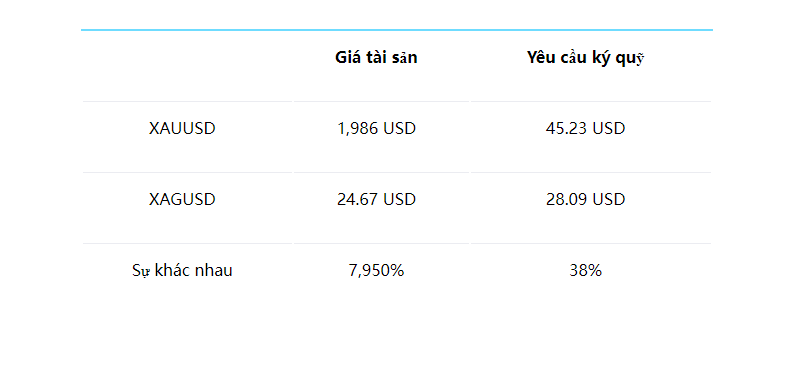The height and width of the screenshot is (389, 807).
Task: Click the XAUUSD row label
Action: (x=182, y=128)
